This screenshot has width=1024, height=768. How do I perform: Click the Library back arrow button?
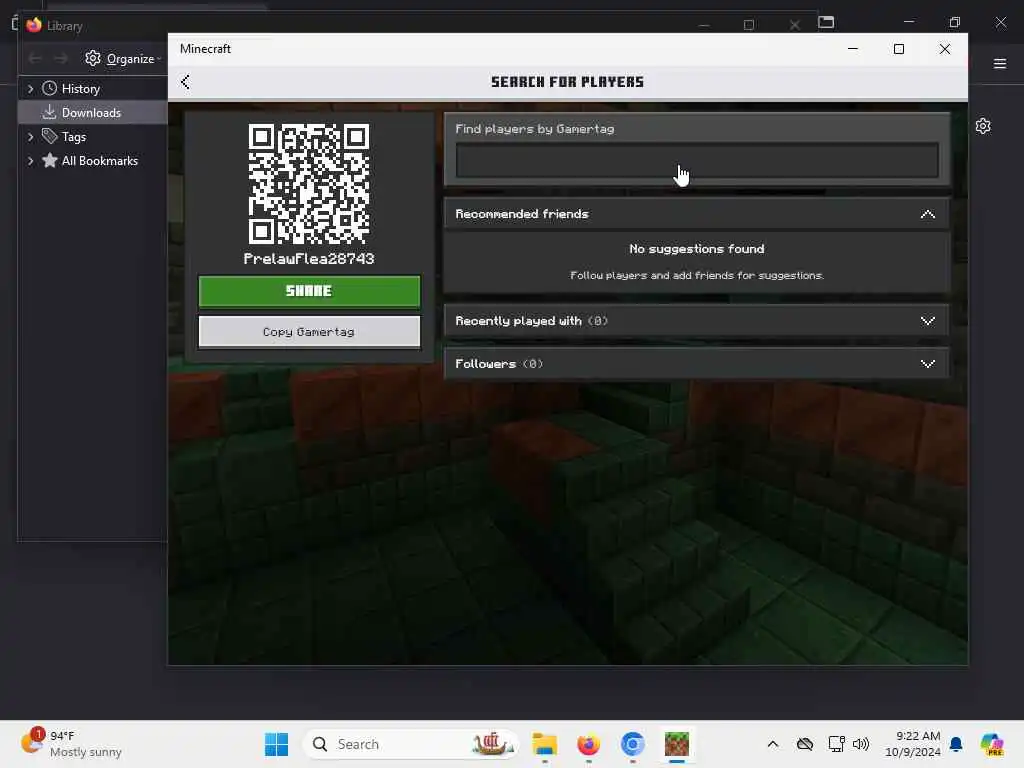[x=35, y=59]
